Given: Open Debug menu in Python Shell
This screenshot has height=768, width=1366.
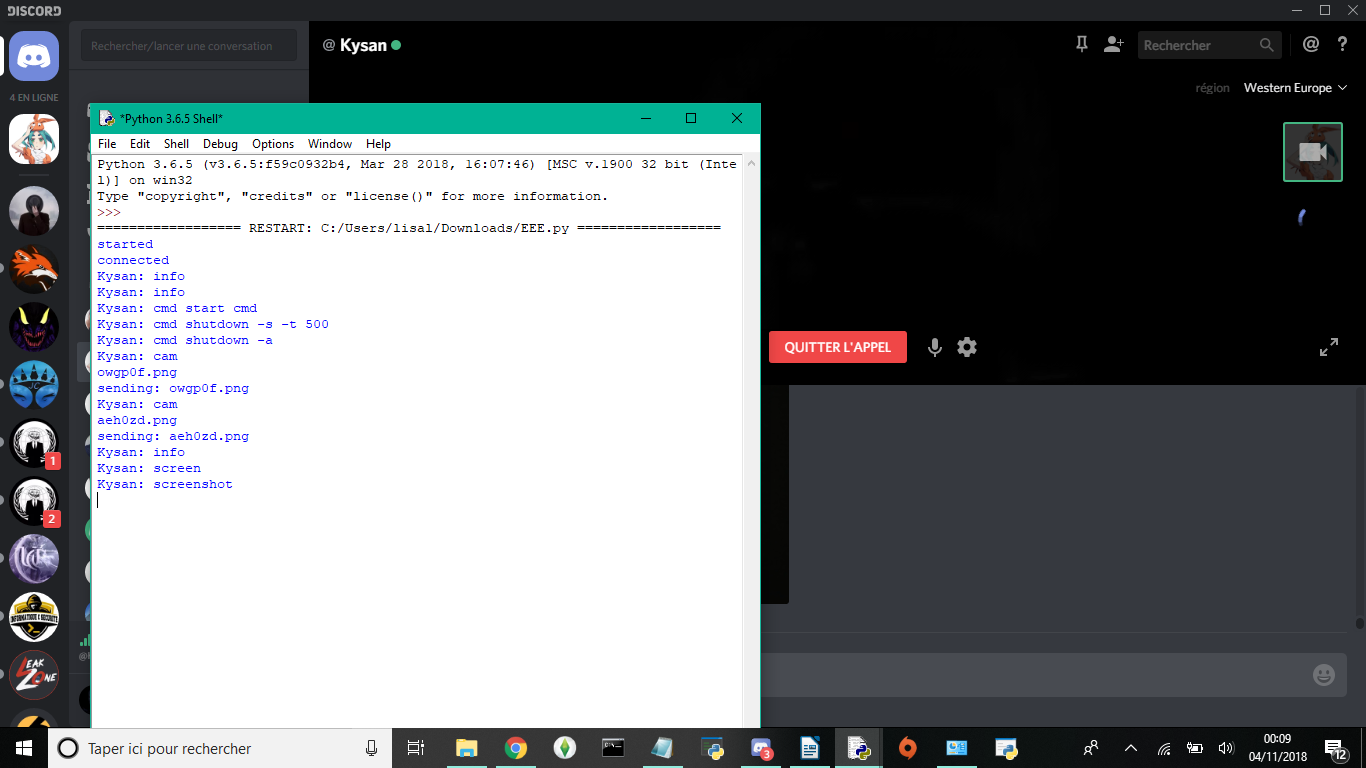Looking at the screenshot, I should click(220, 144).
